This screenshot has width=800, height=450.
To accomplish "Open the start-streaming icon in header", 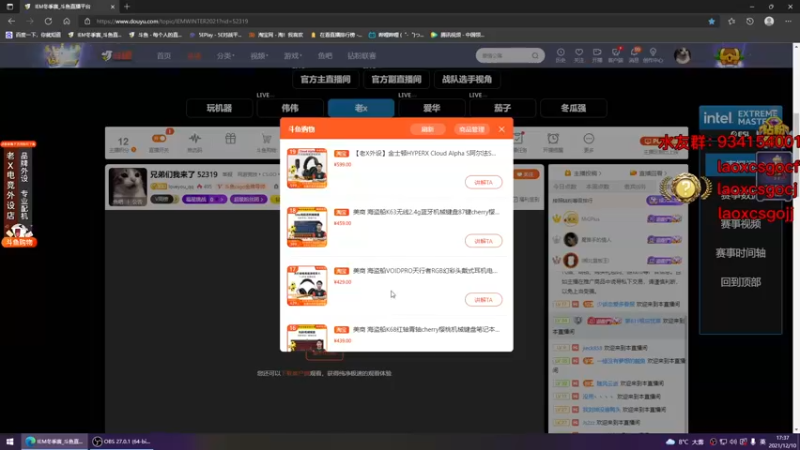I will (x=597, y=55).
